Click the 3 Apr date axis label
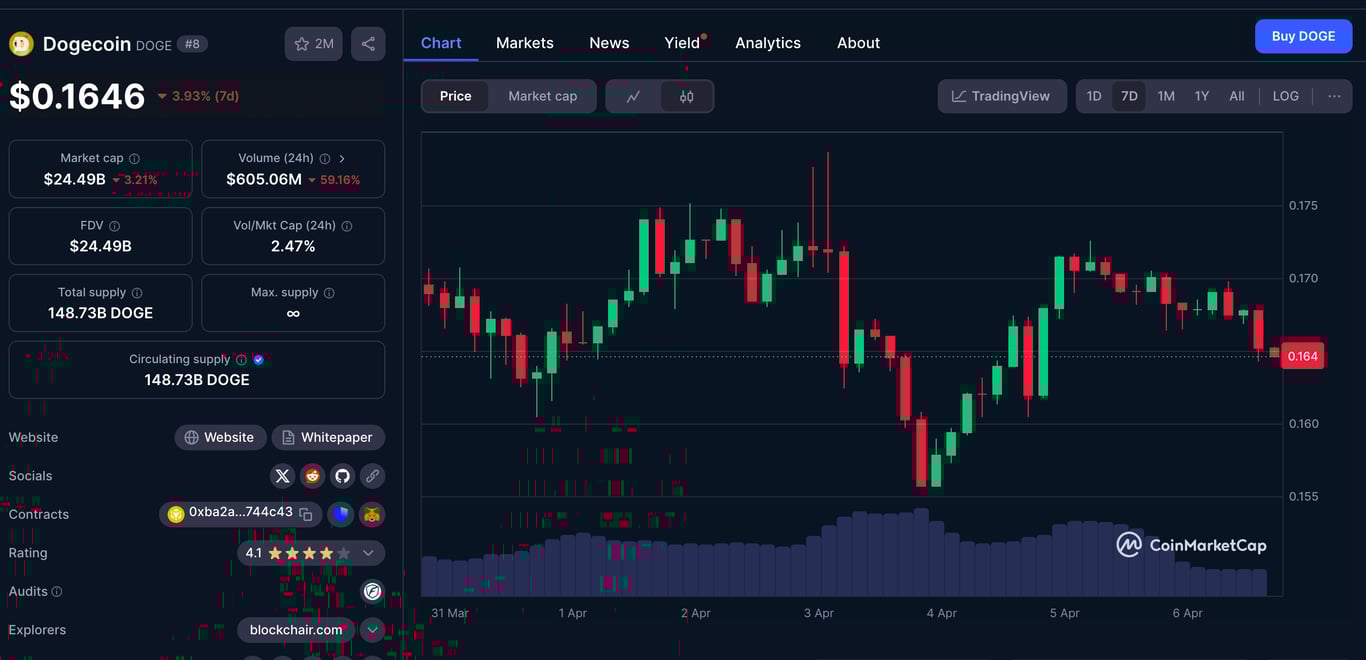Screen dimensions: 1366x660 (x=818, y=613)
